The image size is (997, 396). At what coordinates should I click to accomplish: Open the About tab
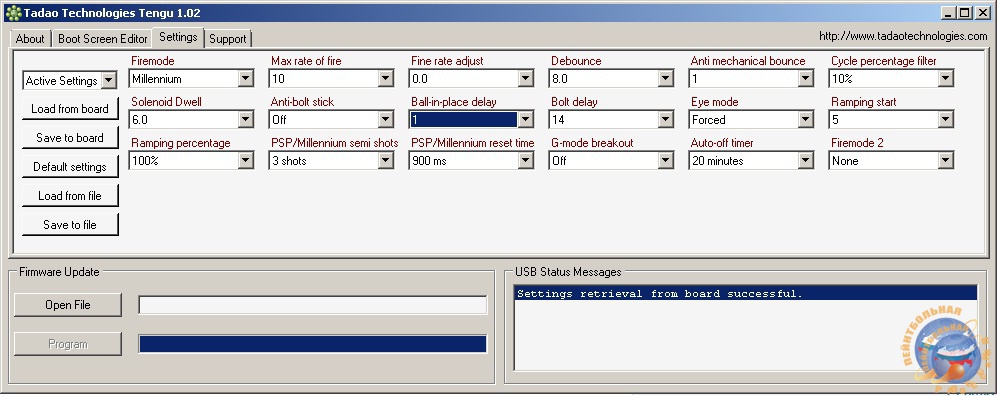click(30, 39)
